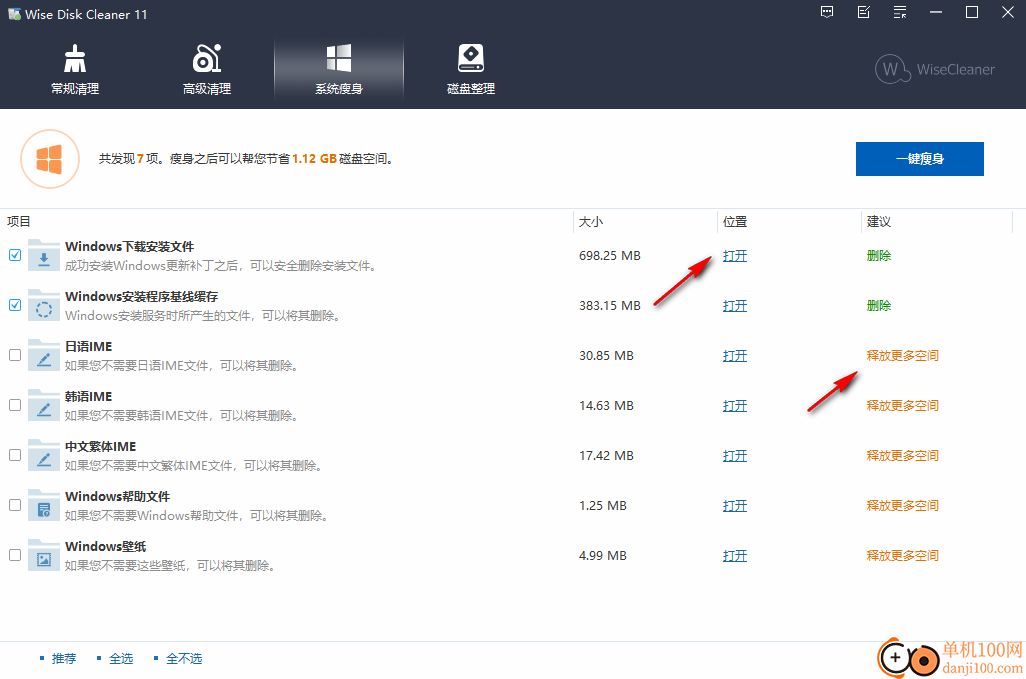Select the 系统瘦身 tab

[339, 69]
